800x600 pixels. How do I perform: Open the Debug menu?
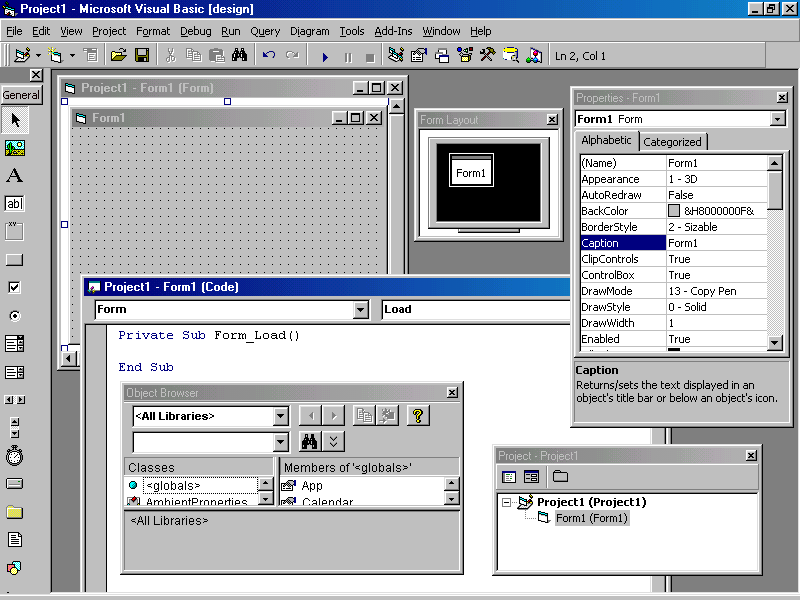pyautogui.click(x=195, y=31)
